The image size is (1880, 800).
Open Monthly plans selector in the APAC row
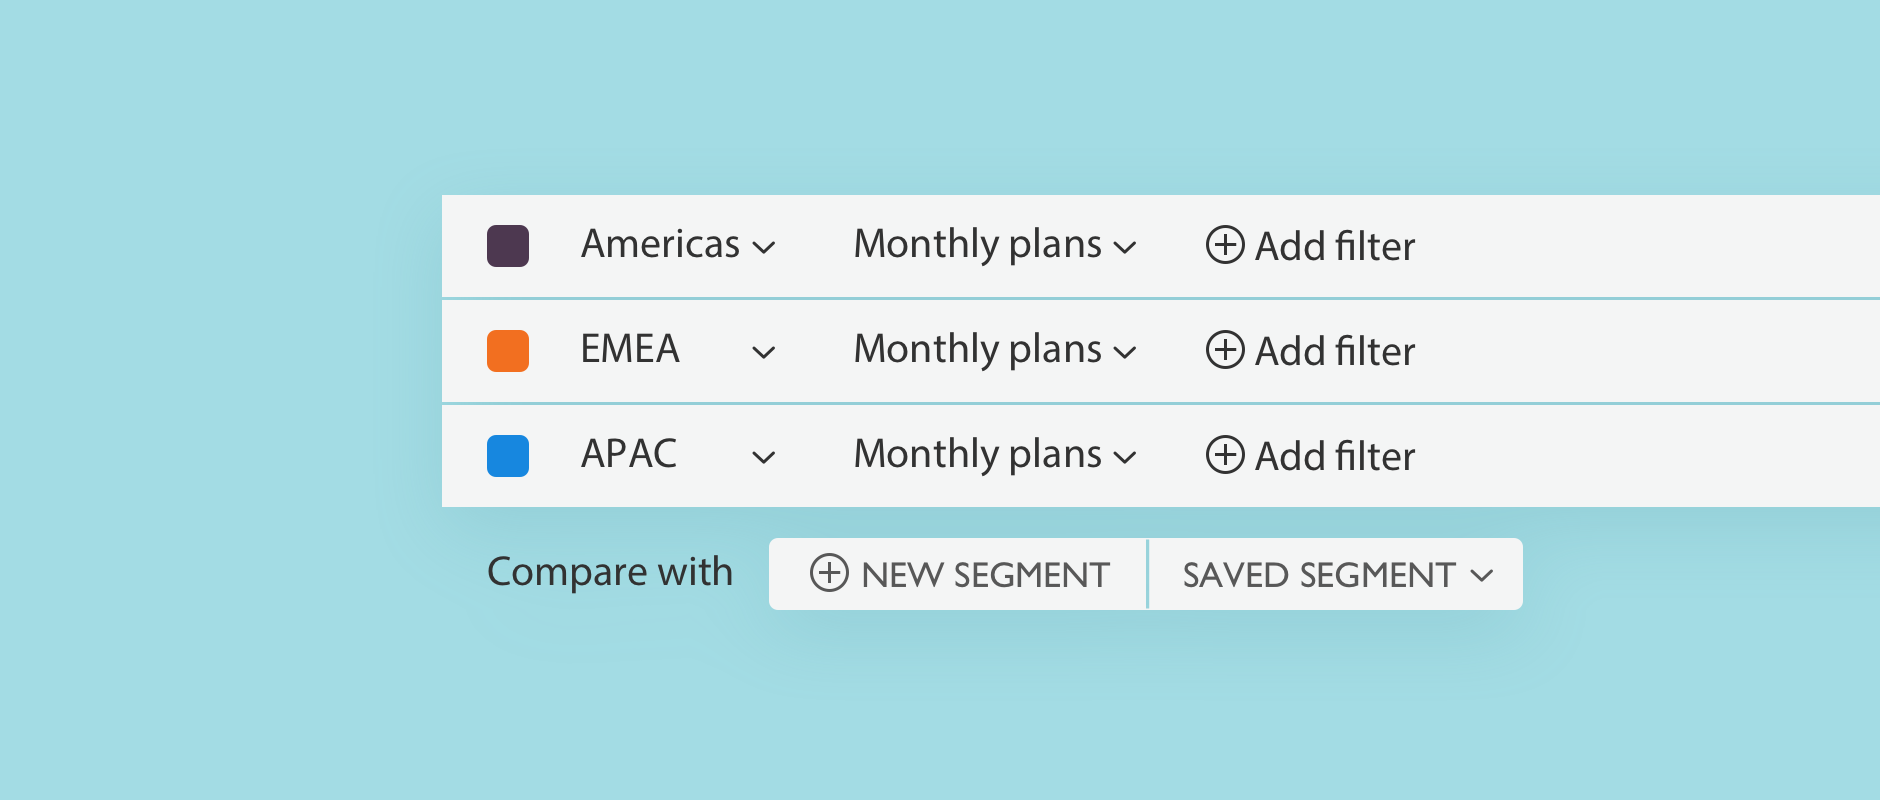(x=1126, y=457)
